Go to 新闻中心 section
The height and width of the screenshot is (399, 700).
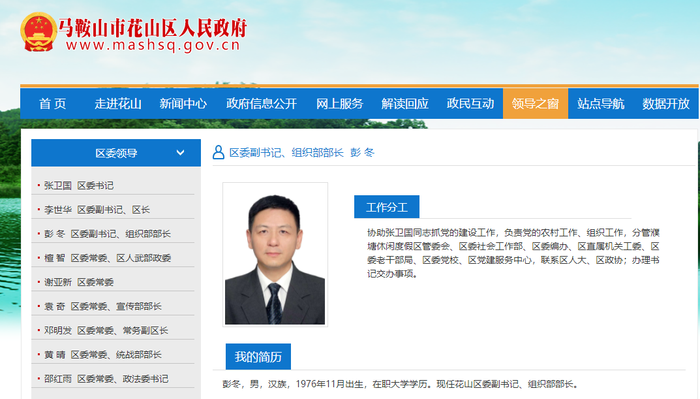[183, 104]
